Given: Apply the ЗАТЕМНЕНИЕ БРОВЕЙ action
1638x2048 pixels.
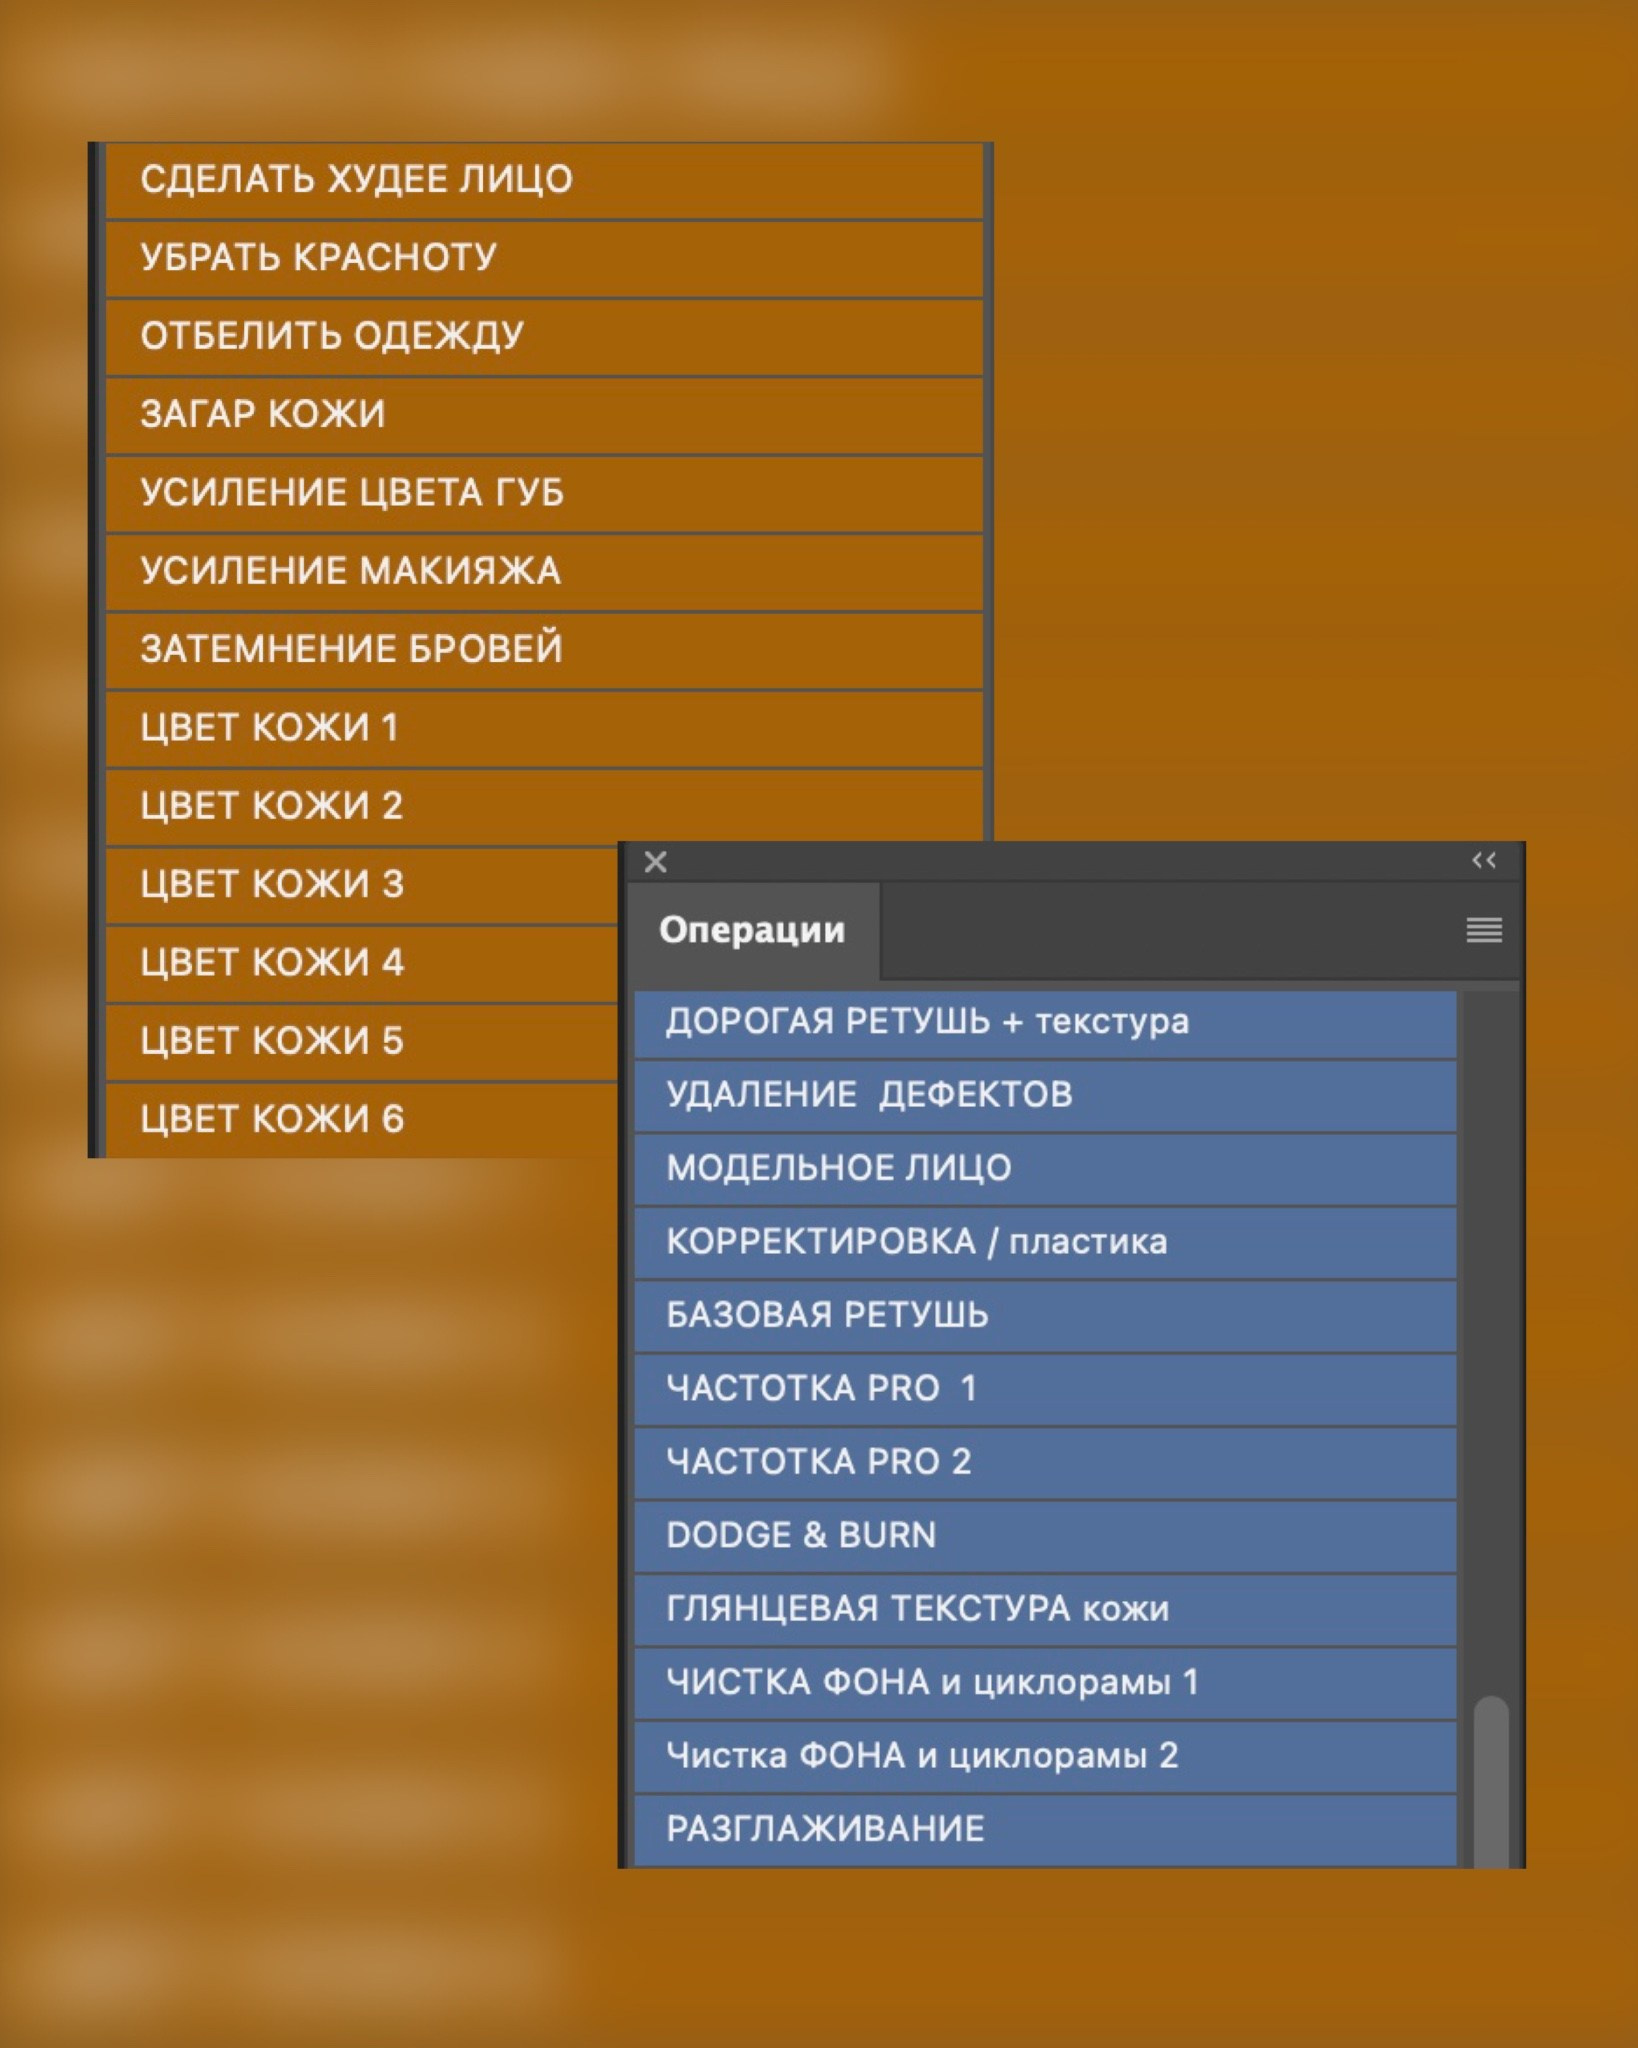Looking at the screenshot, I should pos(544,650).
